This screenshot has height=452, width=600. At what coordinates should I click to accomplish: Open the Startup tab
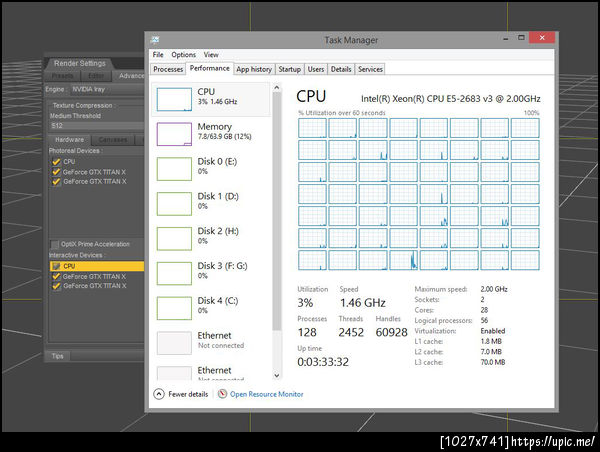pyautogui.click(x=289, y=69)
